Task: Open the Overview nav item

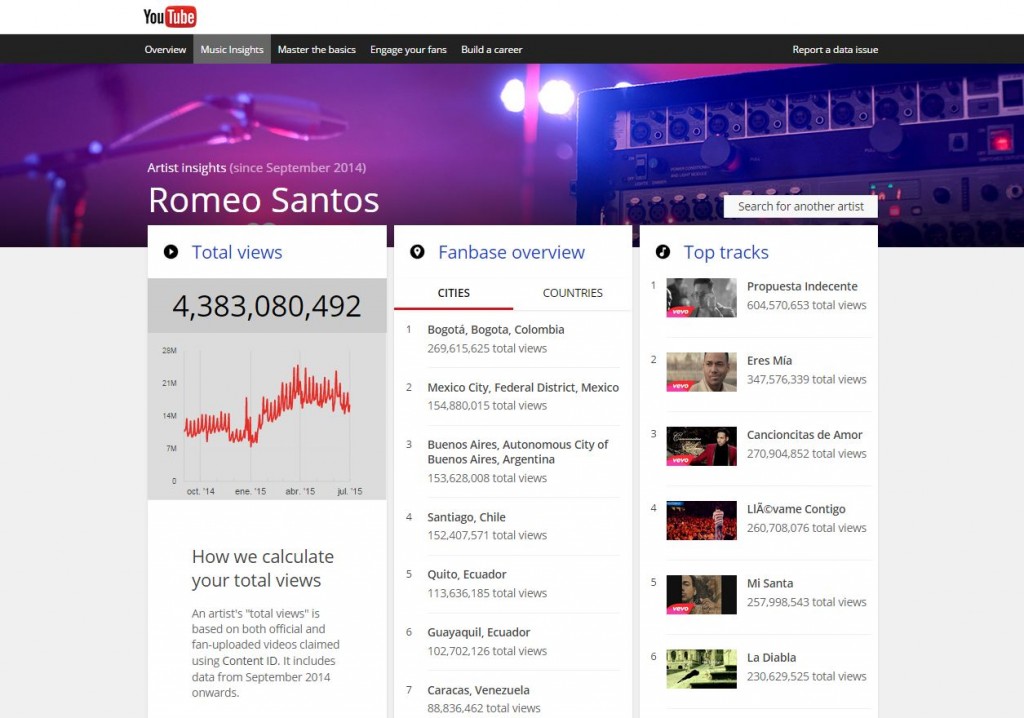Action: (x=165, y=50)
